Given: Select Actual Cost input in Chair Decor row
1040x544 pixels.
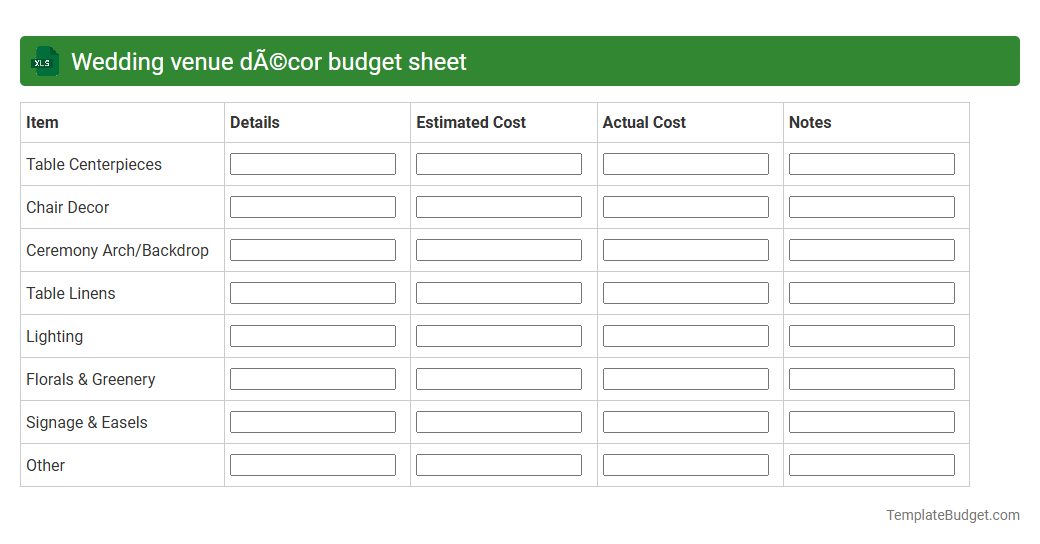Looking at the screenshot, I should 686,207.
